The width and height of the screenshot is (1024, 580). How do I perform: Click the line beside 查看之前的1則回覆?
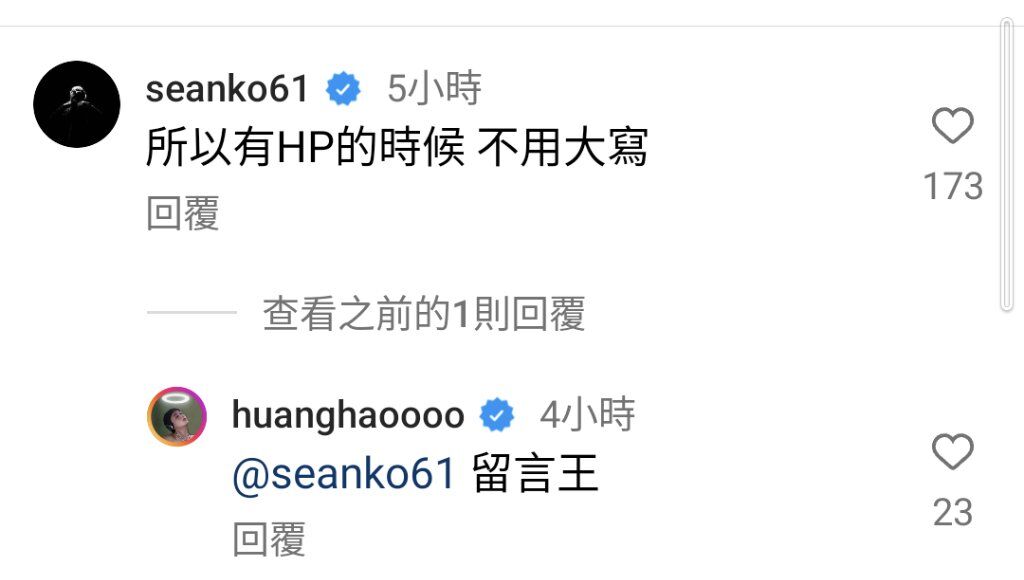tap(192, 312)
